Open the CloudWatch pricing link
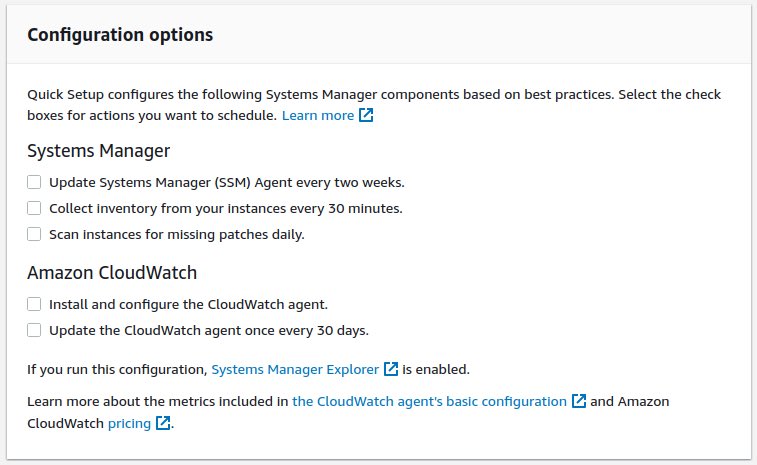The width and height of the screenshot is (757, 465). point(129,423)
